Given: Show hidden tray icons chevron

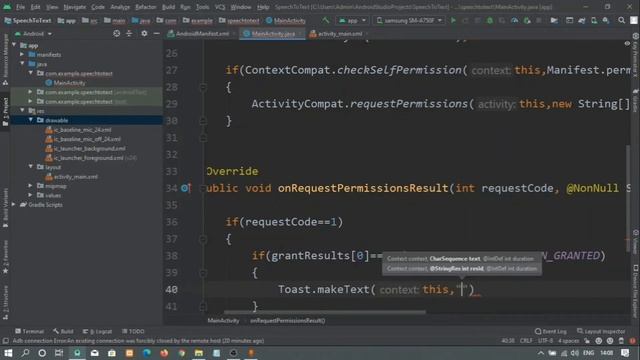Looking at the screenshot, I should pos(541,353).
